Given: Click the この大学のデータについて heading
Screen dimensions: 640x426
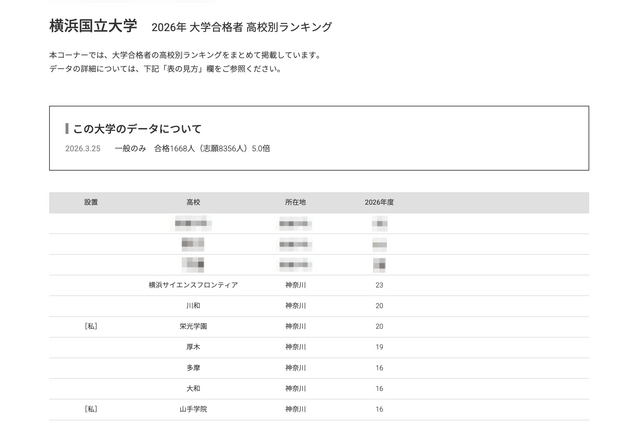Looking at the screenshot, I should (137, 129).
